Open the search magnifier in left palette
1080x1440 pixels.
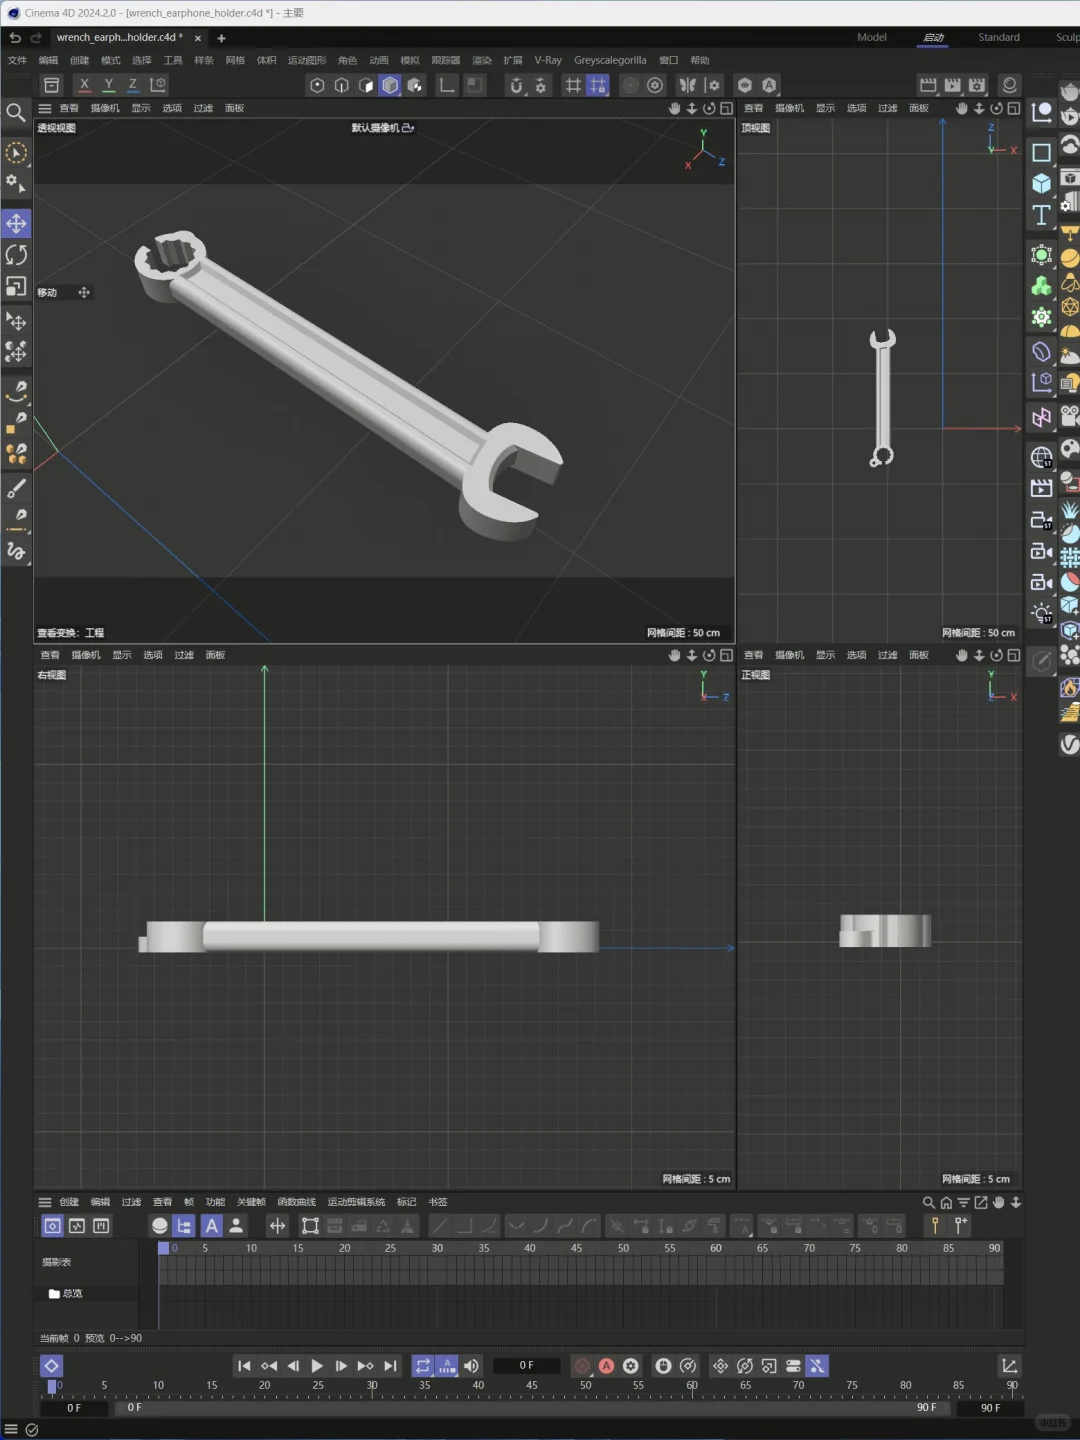point(16,112)
